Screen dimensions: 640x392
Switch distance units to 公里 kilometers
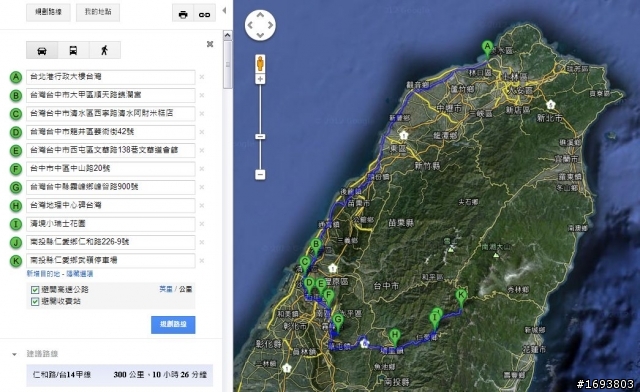click(185, 289)
